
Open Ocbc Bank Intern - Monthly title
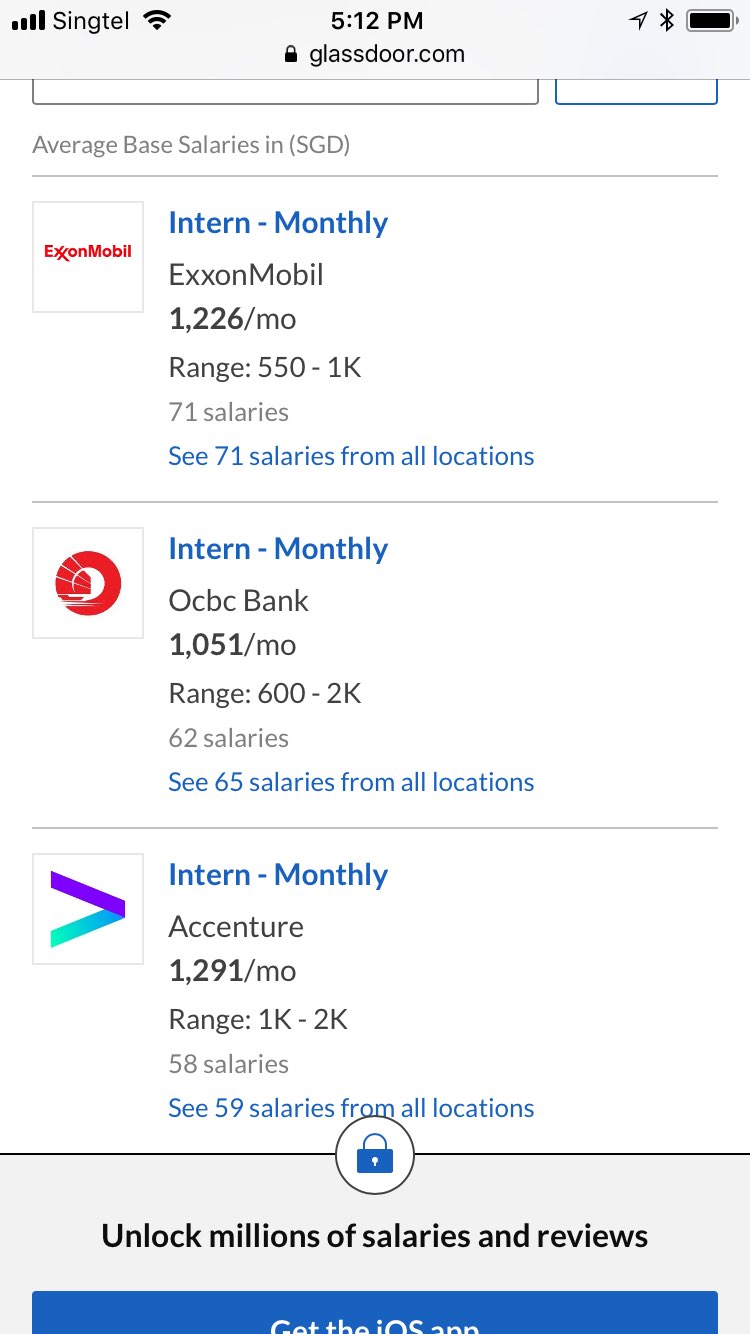[278, 549]
